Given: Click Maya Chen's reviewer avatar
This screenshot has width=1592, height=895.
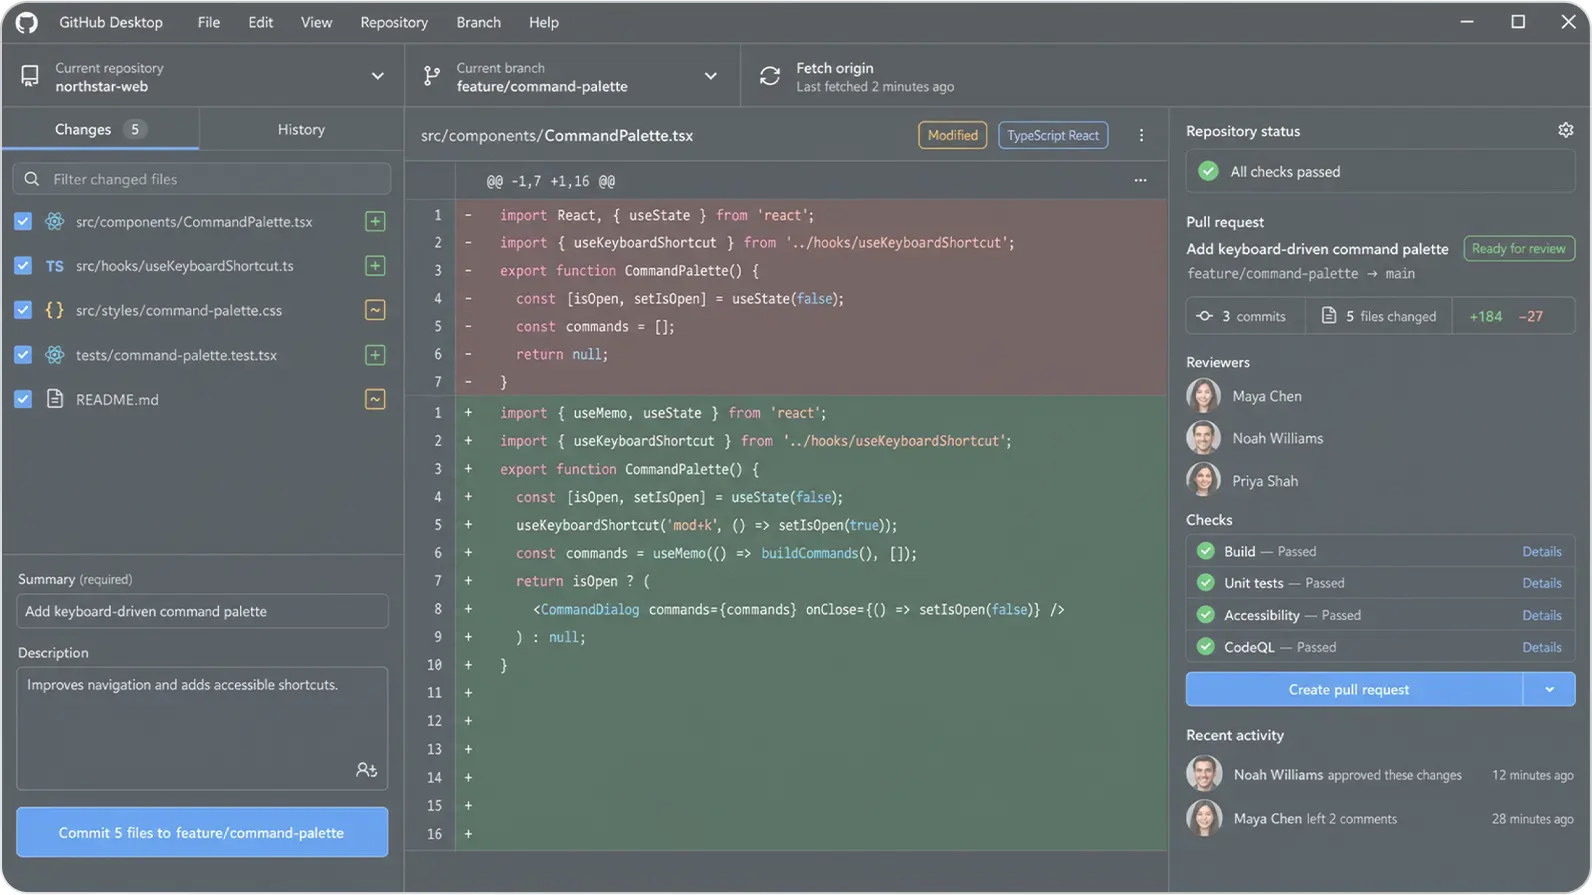Looking at the screenshot, I should tap(1204, 396).
